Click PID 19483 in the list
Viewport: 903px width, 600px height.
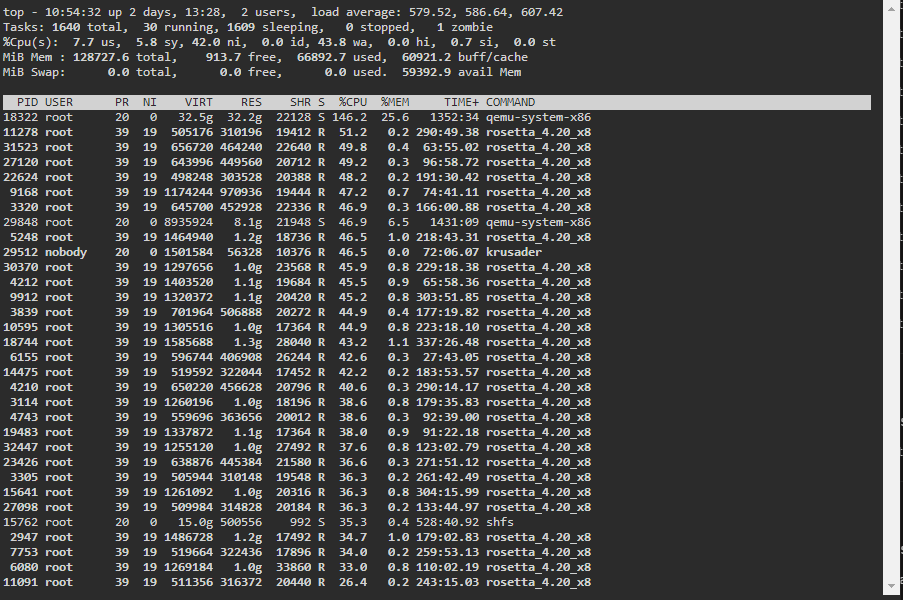[x=21, y=431]
